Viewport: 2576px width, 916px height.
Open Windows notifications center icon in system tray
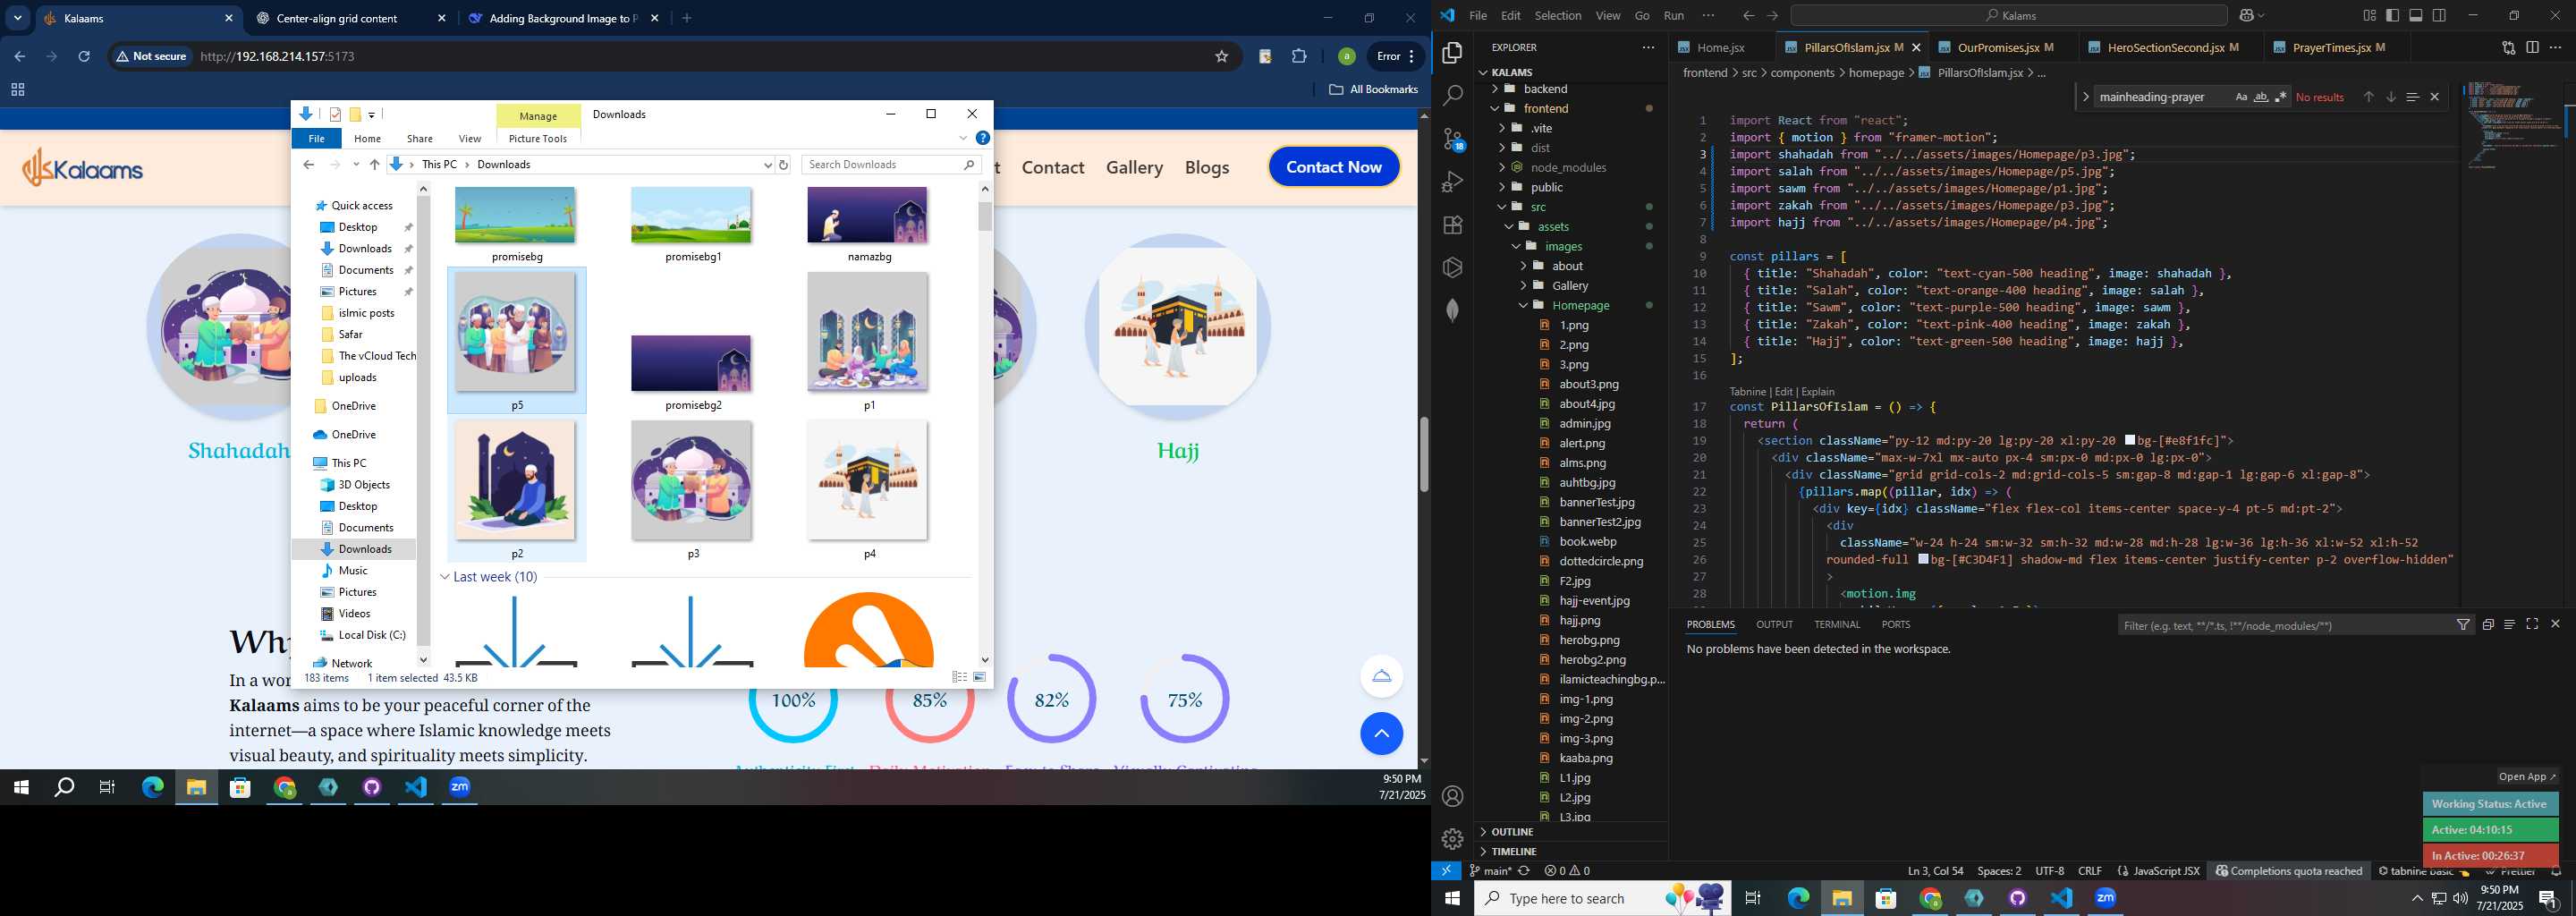2548,898
